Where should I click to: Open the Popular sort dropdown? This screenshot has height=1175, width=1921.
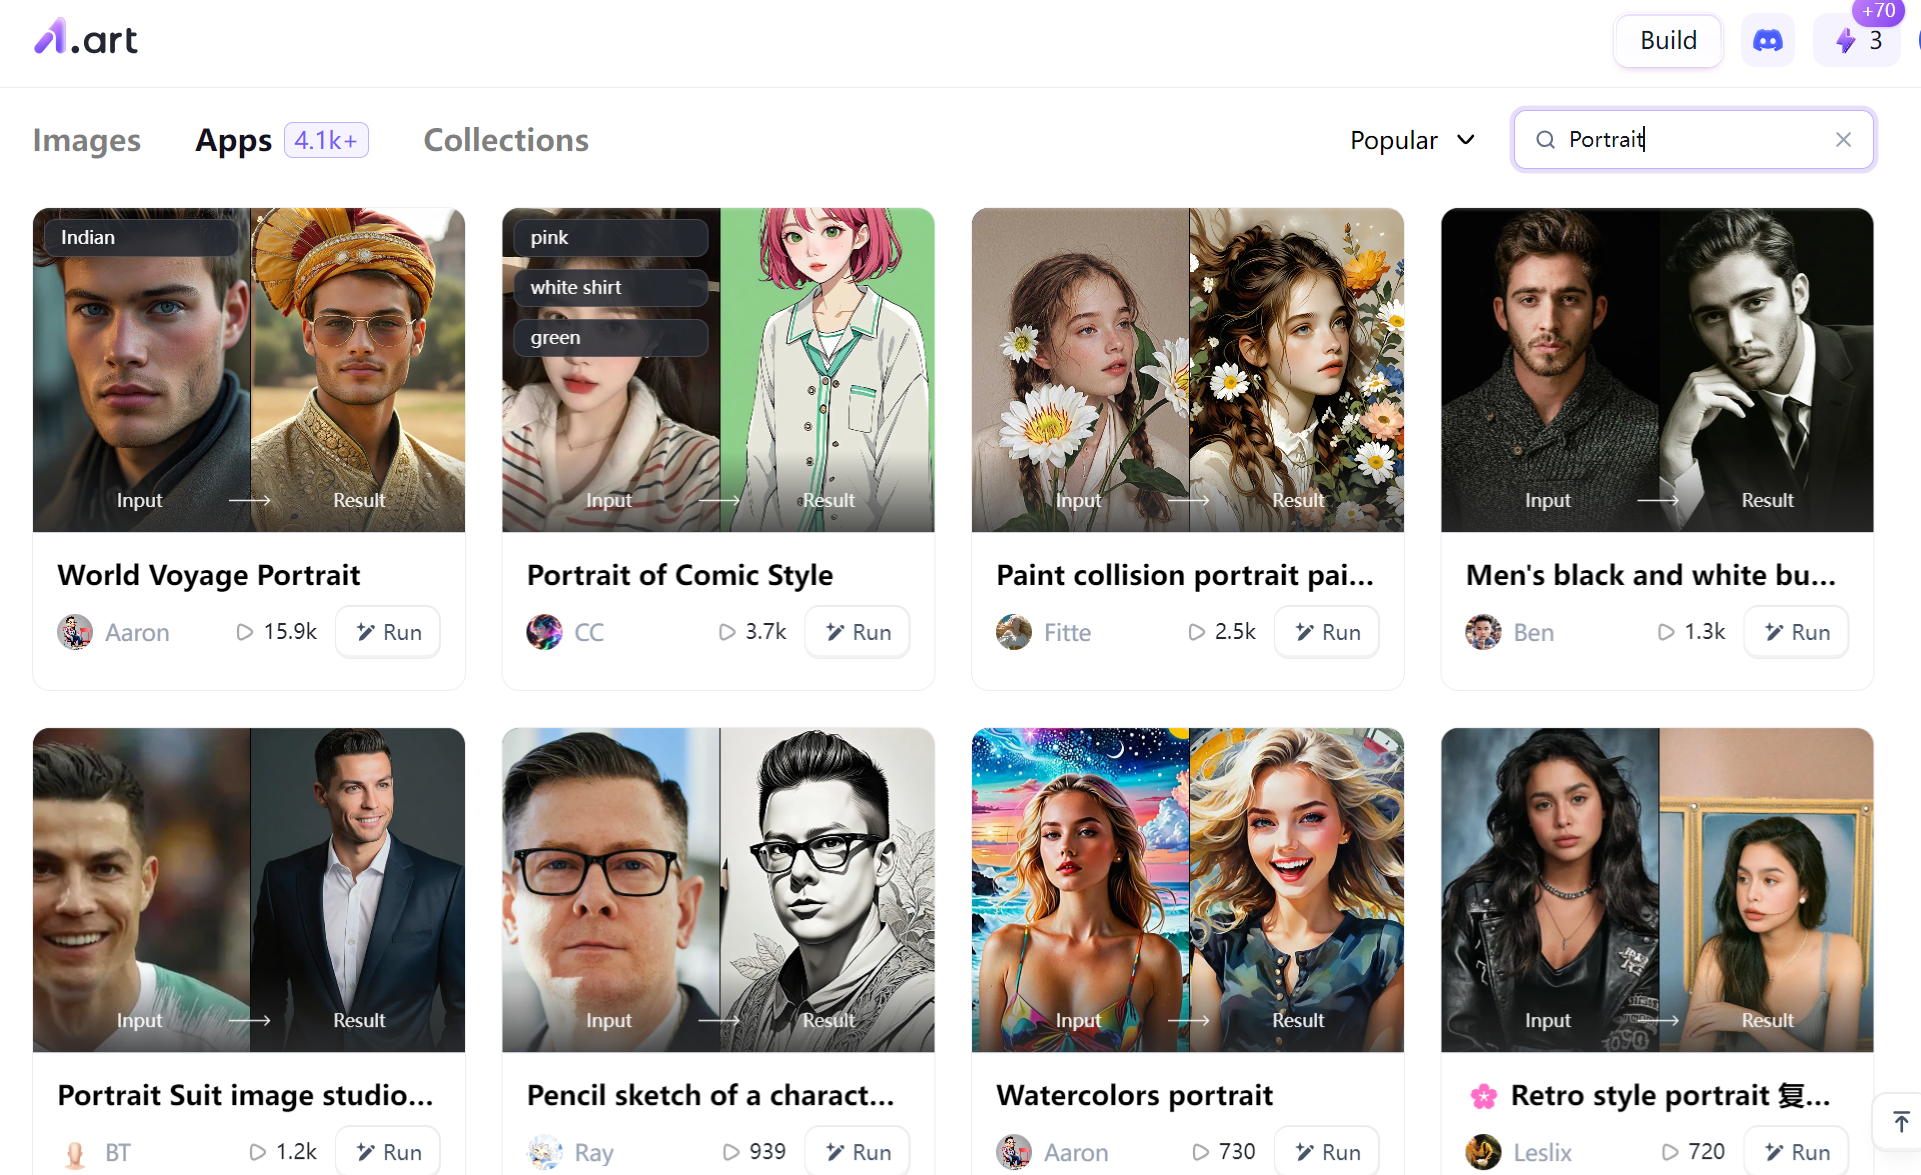(x=1412, y=140)
